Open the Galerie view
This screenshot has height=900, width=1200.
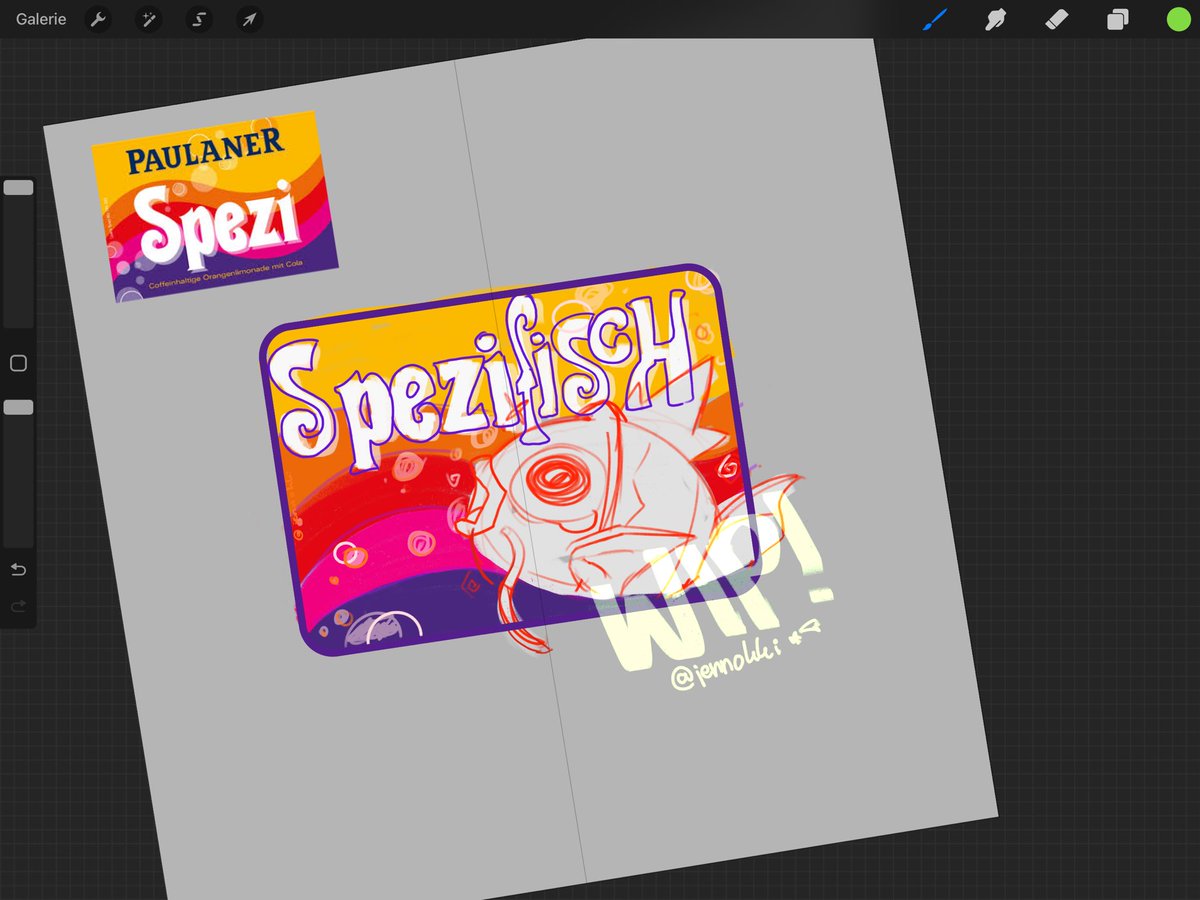[x=41, y=19]
